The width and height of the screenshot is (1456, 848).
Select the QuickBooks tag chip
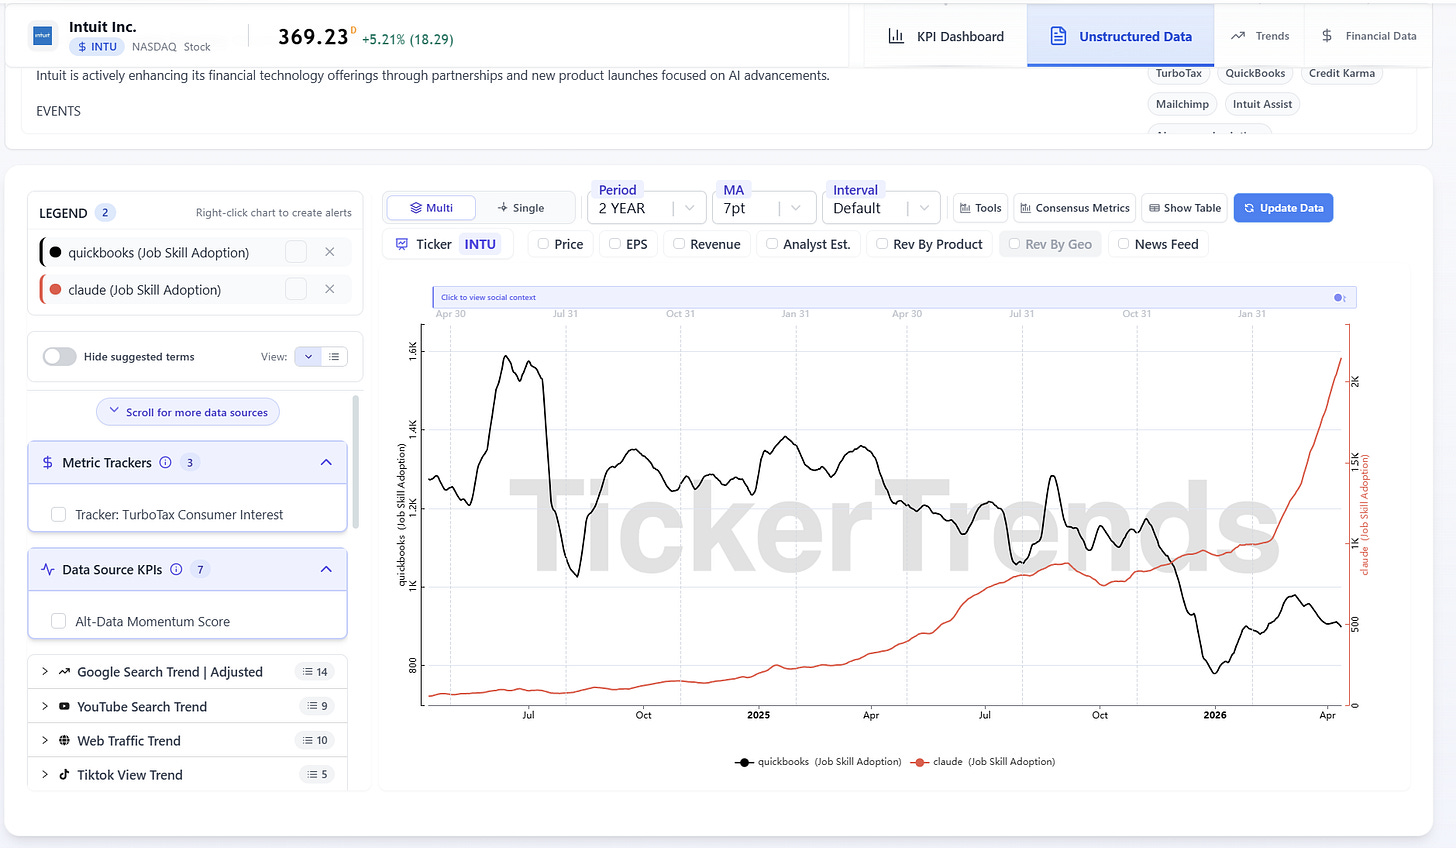tap(1255, 73)
